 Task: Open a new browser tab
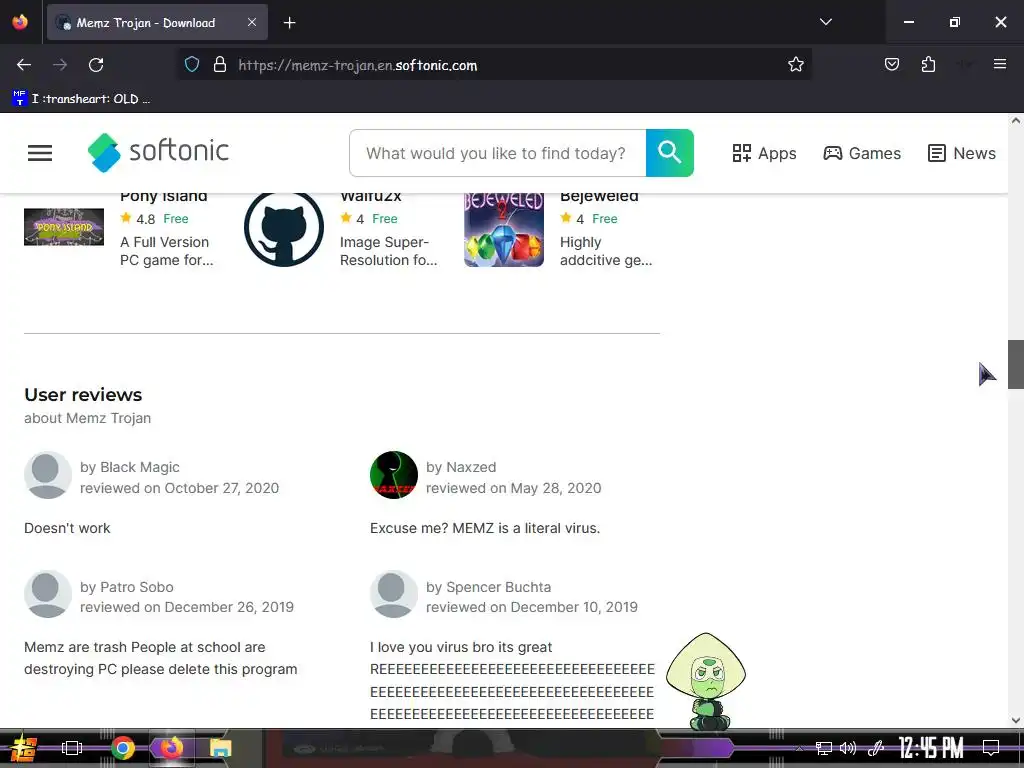(x=289, y=23)
